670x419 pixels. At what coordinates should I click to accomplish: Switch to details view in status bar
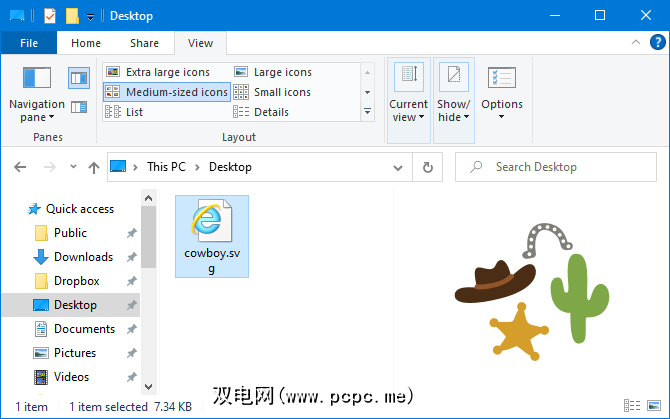tap(632, 405)
